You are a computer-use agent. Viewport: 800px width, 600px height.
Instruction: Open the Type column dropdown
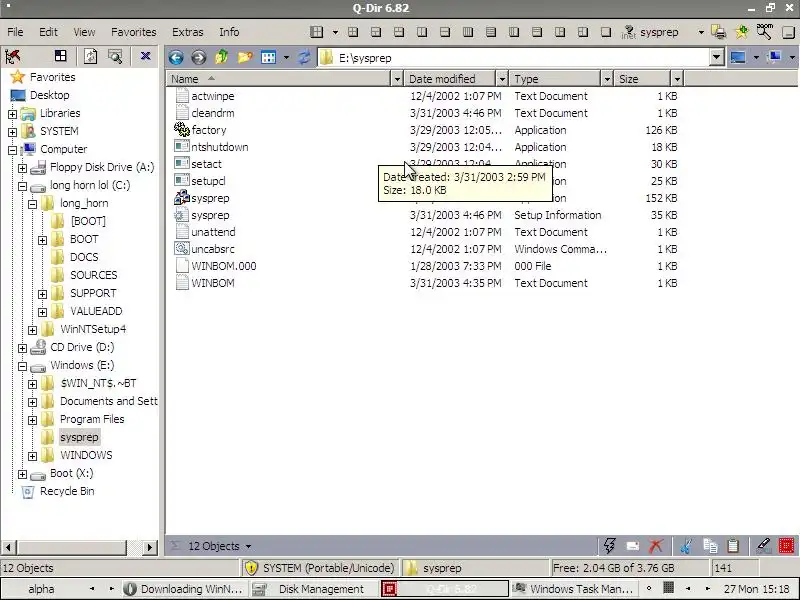tap(607, 79)
